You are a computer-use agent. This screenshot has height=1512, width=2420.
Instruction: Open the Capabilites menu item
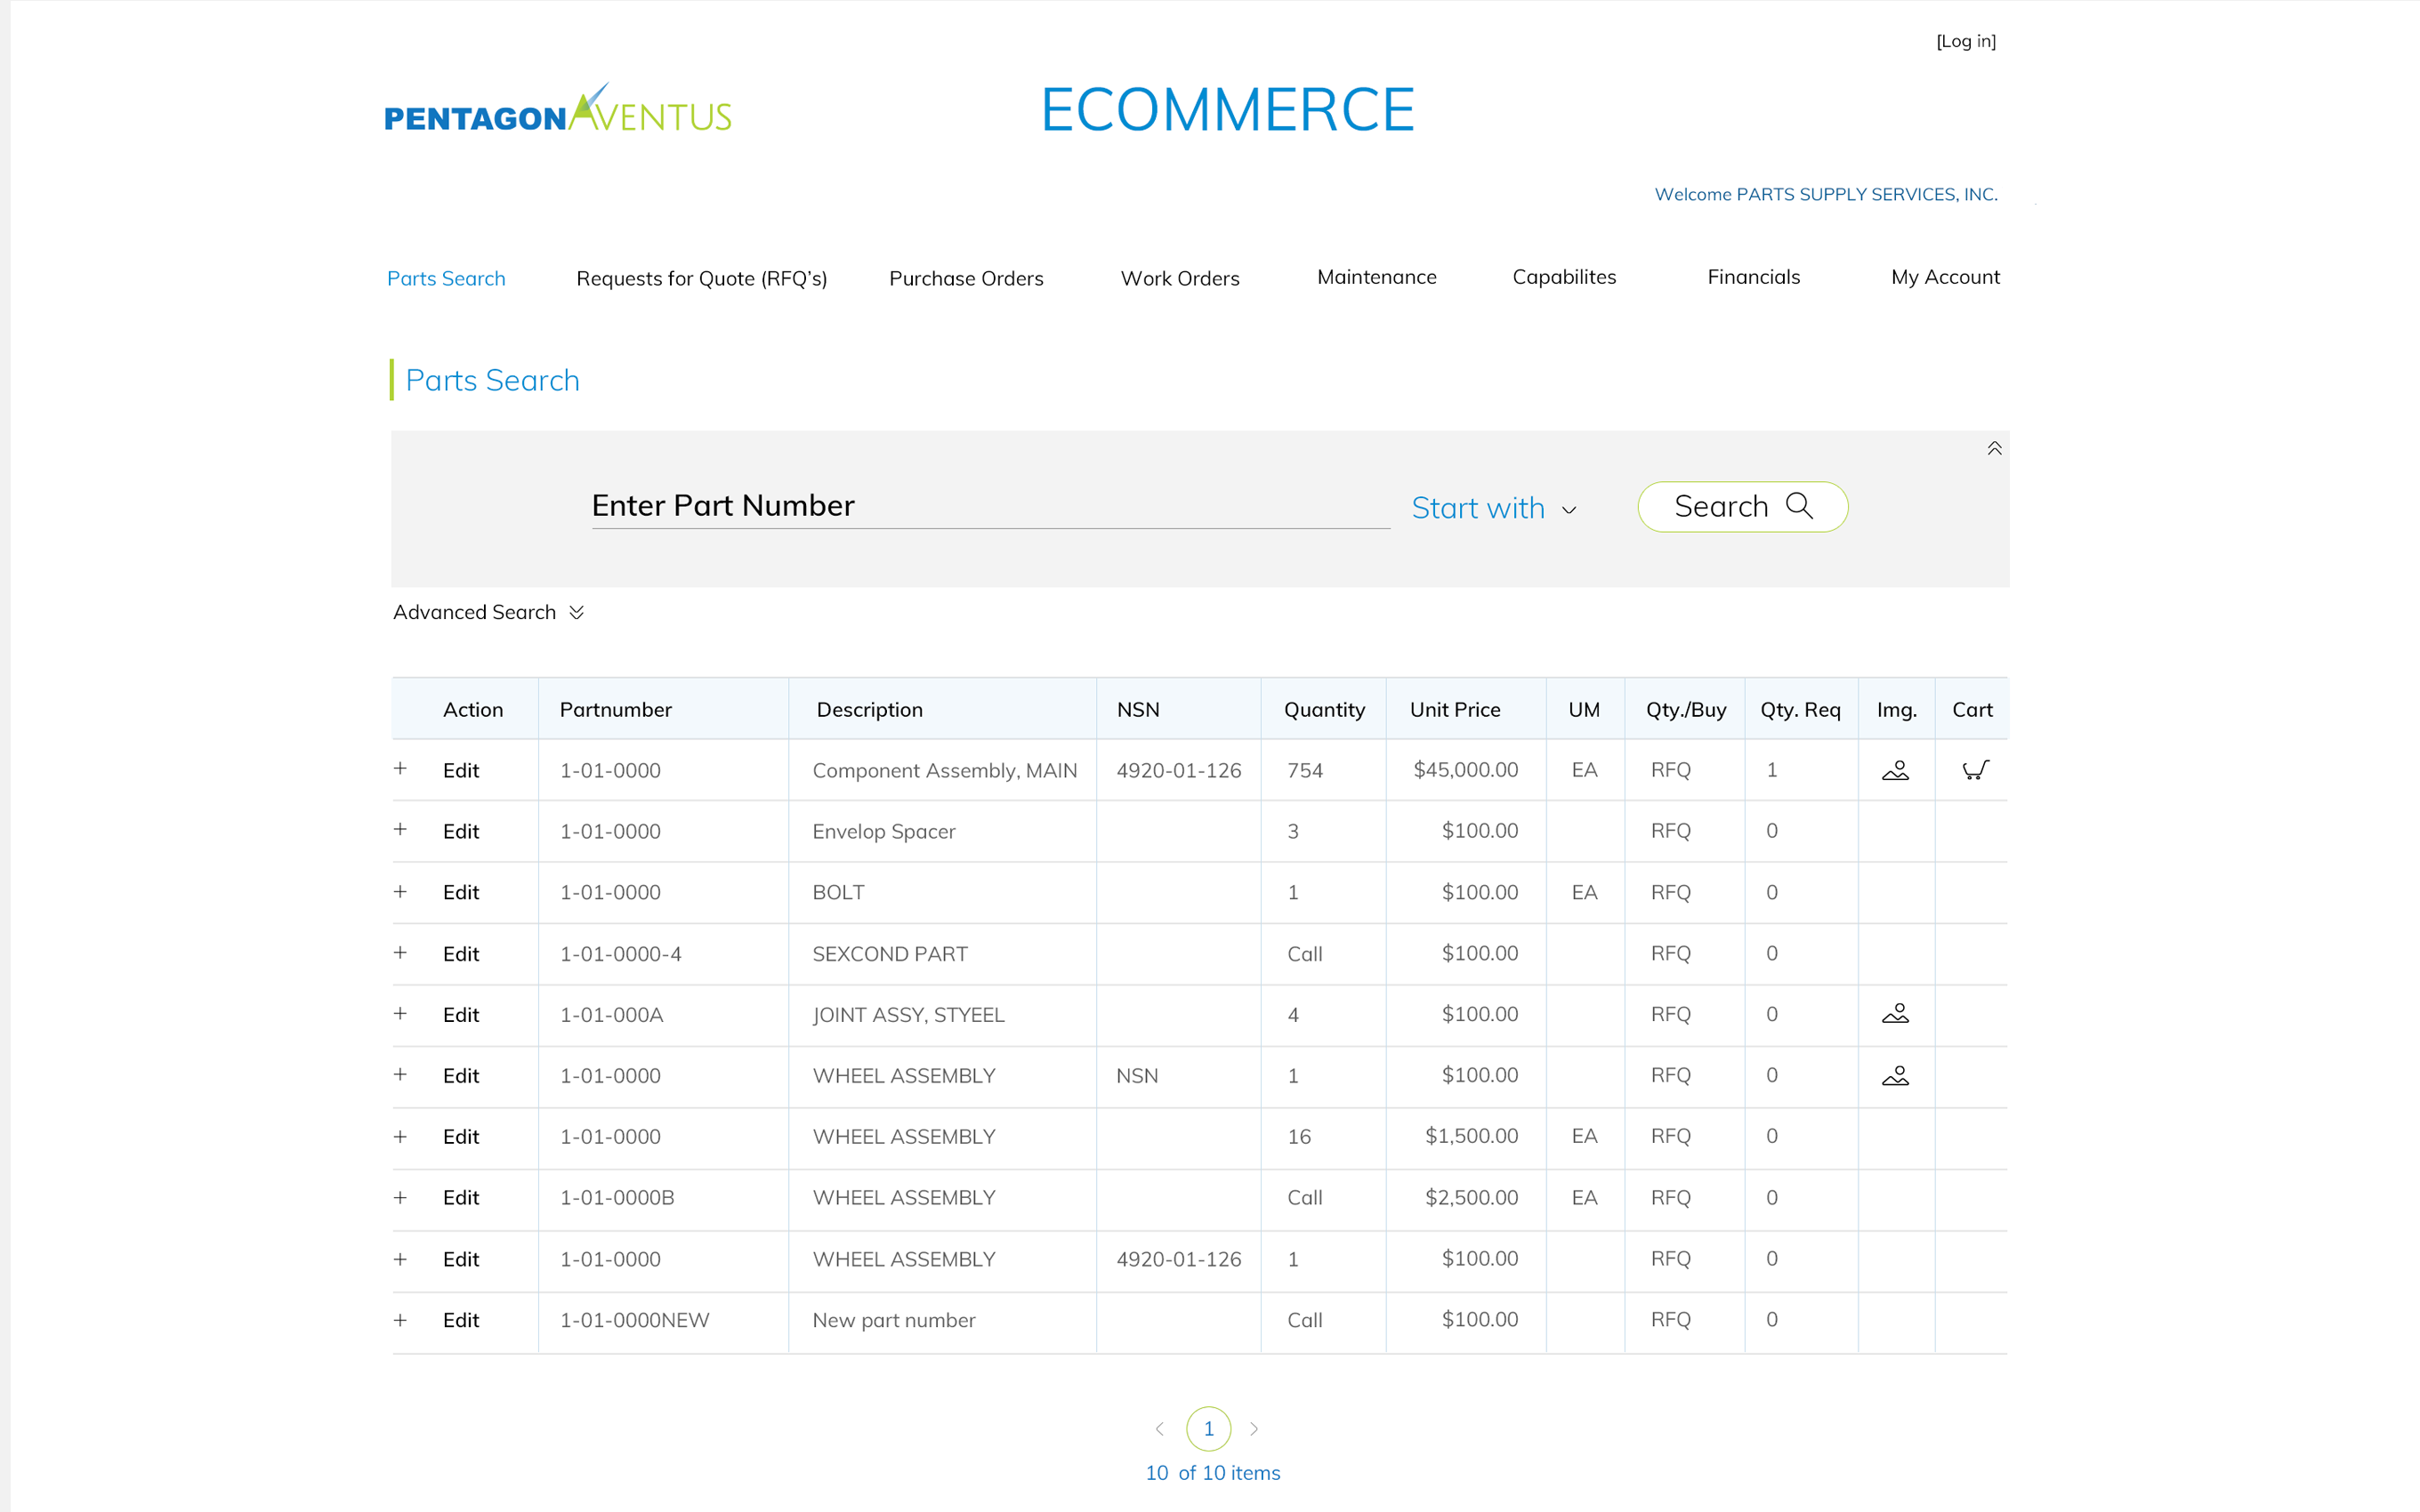(x=1564, y=277)
